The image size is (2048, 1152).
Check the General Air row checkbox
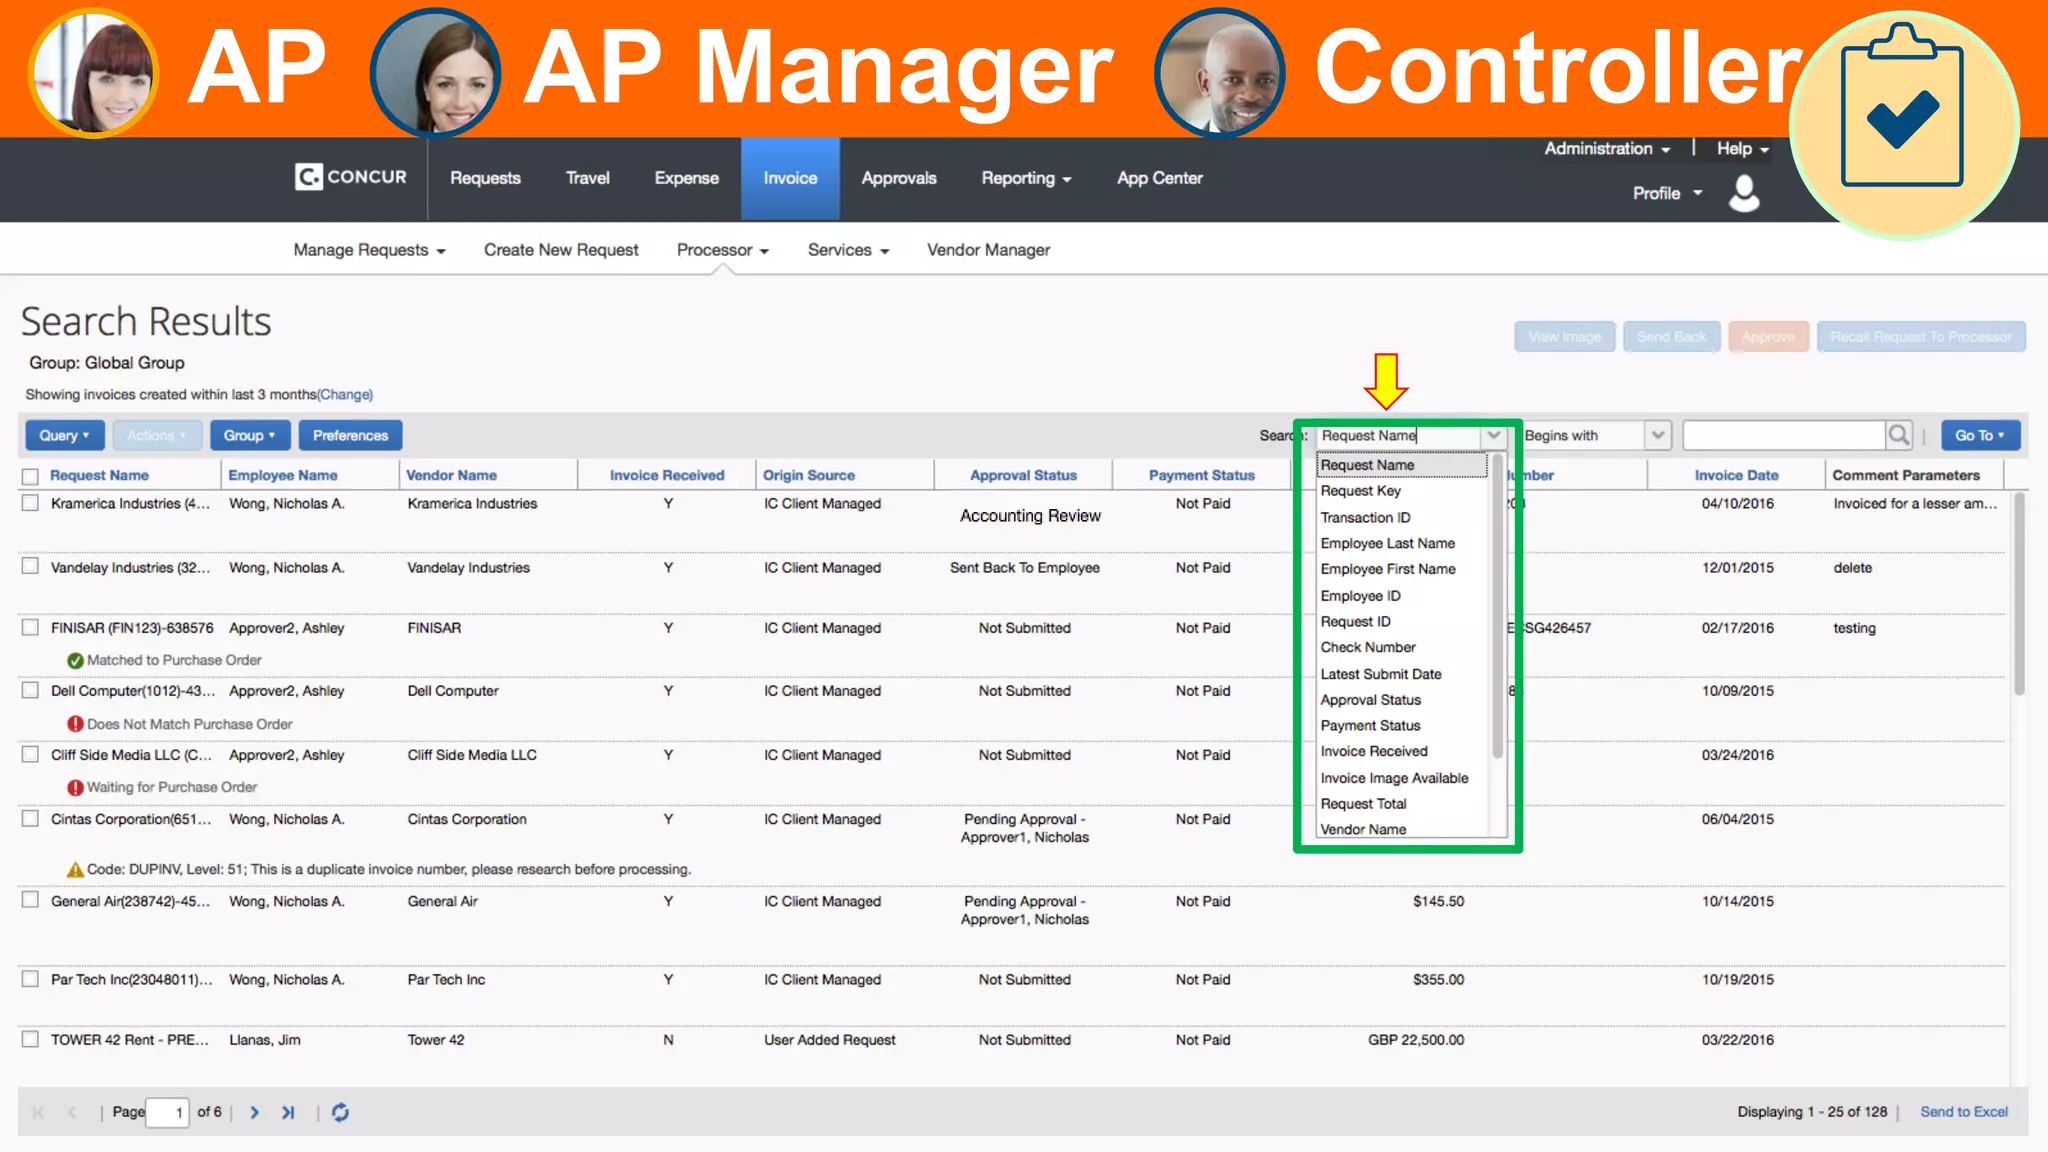pyautogui.click(x=30, y=900)
